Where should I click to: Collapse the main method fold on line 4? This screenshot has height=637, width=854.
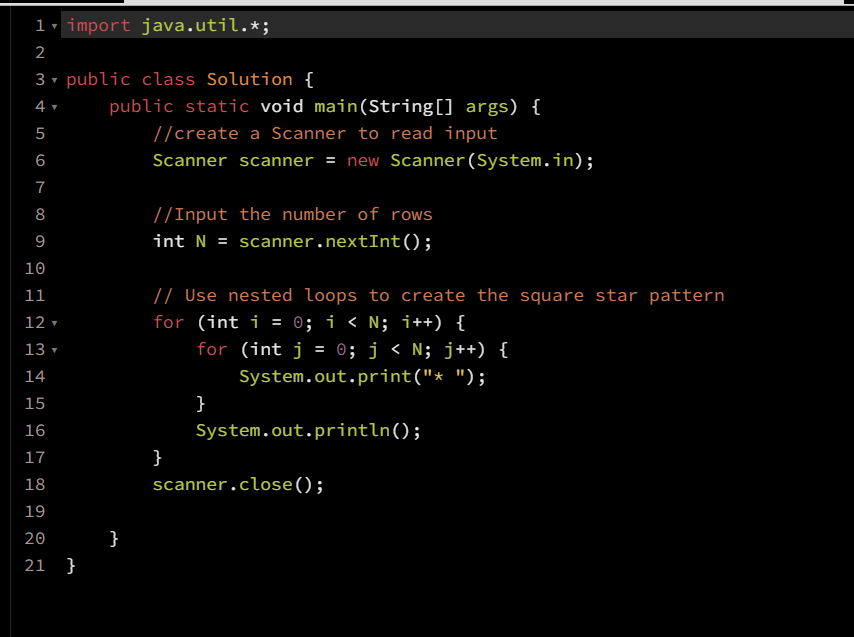[52, 106]
